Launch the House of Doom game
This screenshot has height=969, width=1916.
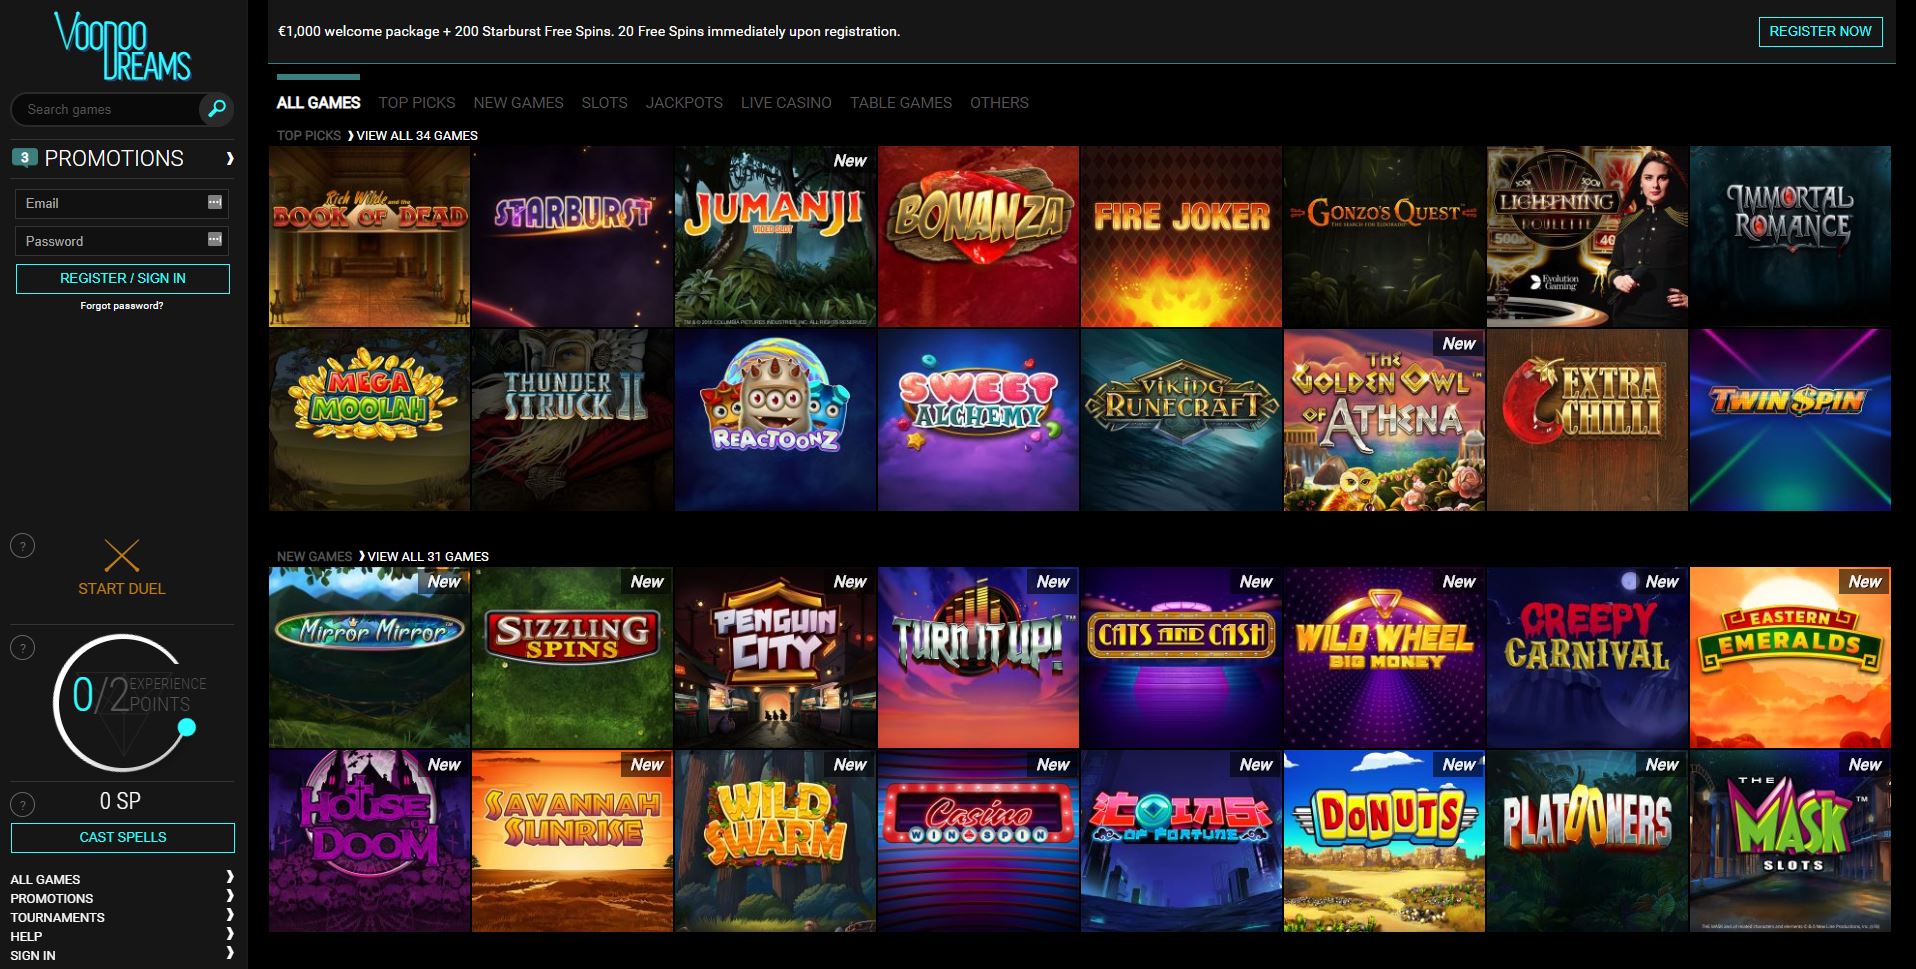[x=369, y=841]
